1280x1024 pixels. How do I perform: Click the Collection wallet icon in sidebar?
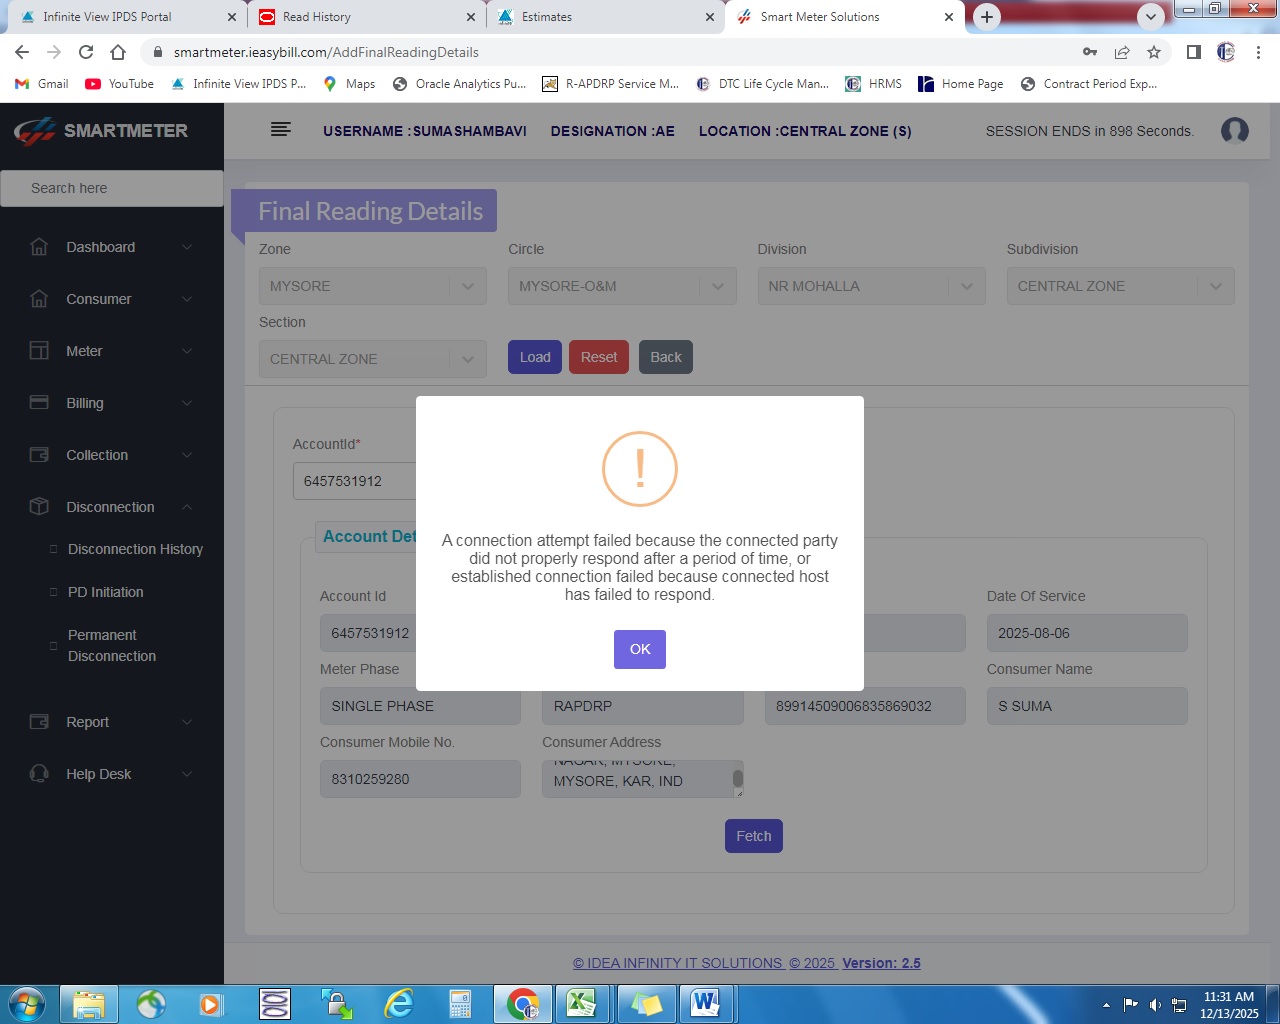point(39,455)
